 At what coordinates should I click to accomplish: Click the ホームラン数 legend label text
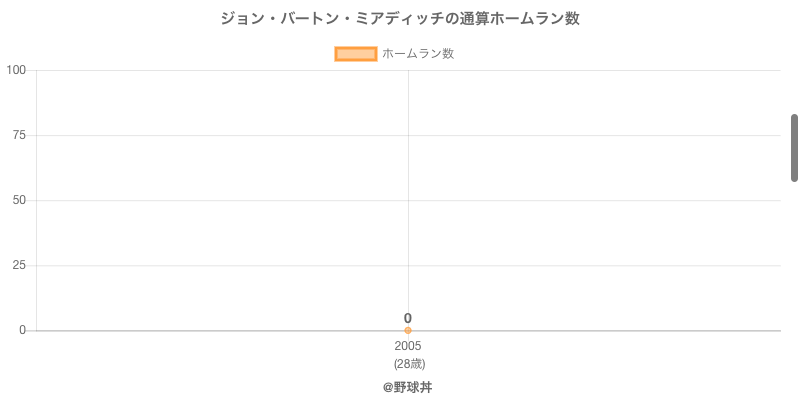418,54
